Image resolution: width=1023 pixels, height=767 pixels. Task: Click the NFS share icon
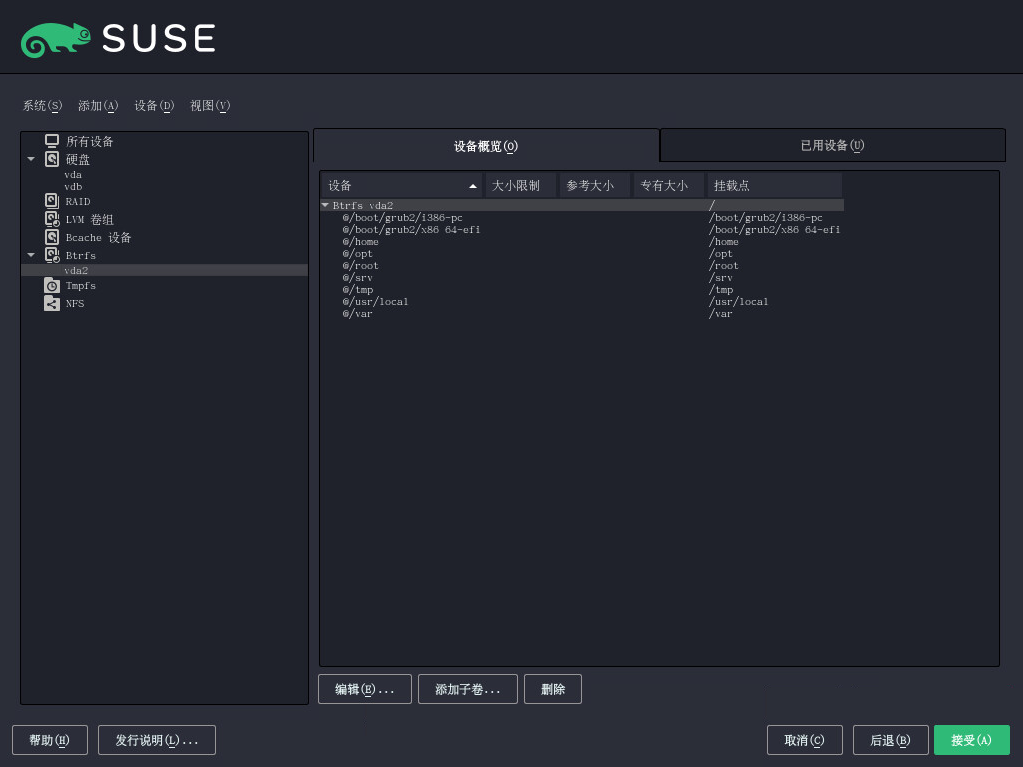coord(52,303)
